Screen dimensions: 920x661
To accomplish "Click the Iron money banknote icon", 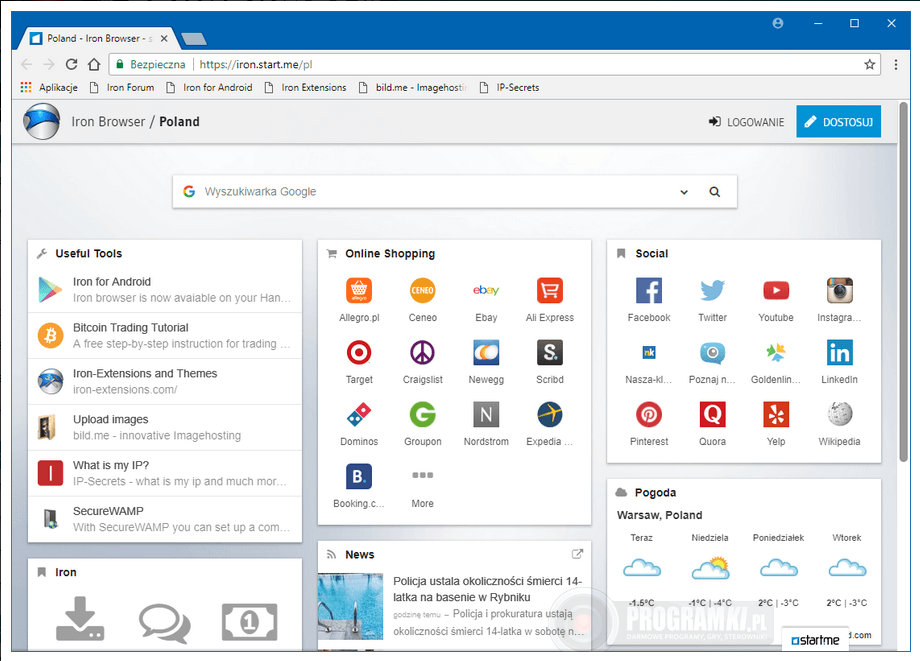I will (x=249, y=622).
